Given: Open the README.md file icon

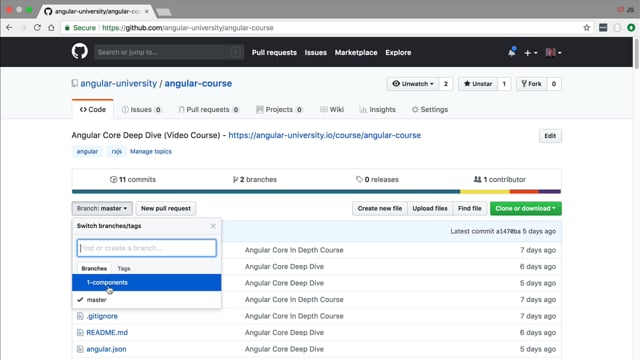Looking at the screenshot, I should click(x=80, y=333).
